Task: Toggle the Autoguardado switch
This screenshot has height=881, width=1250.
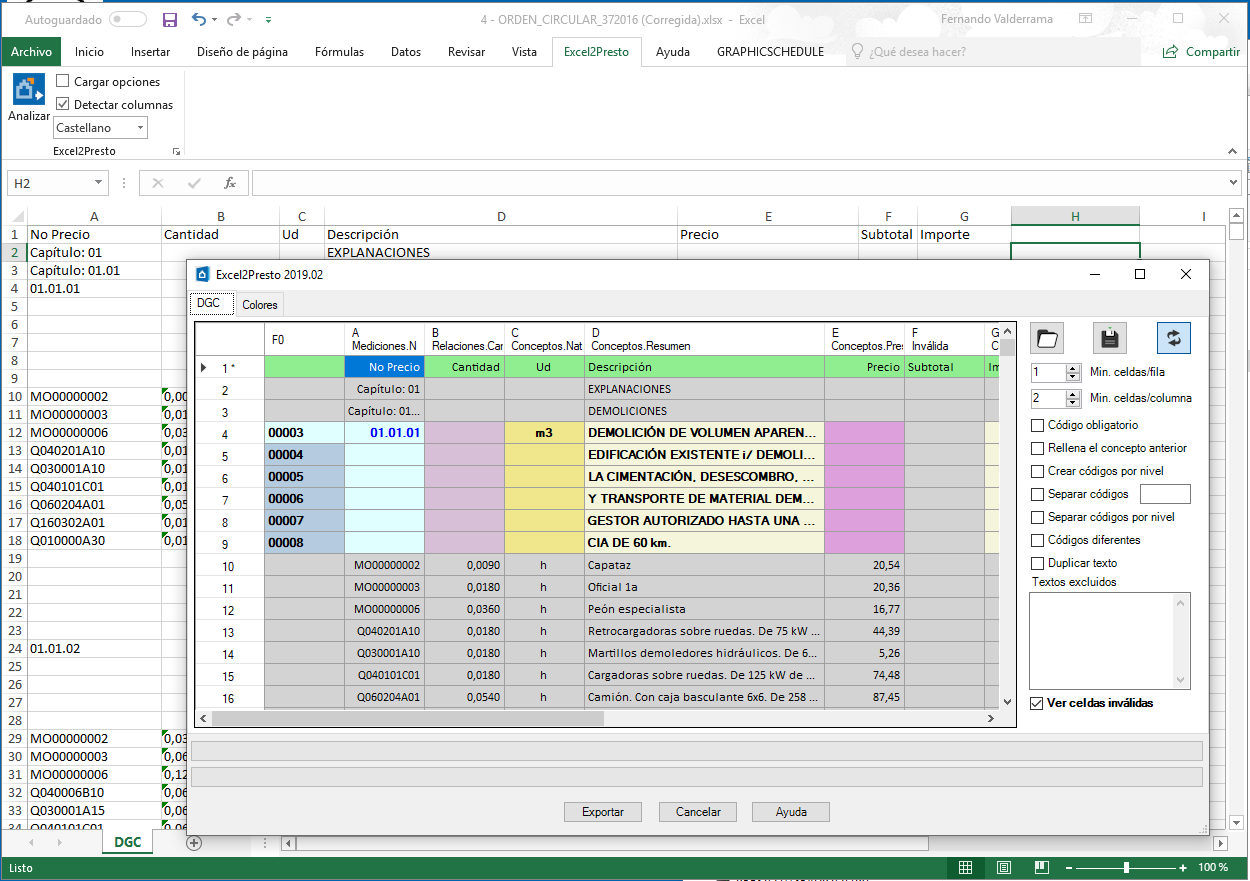Action: (127, 19)
